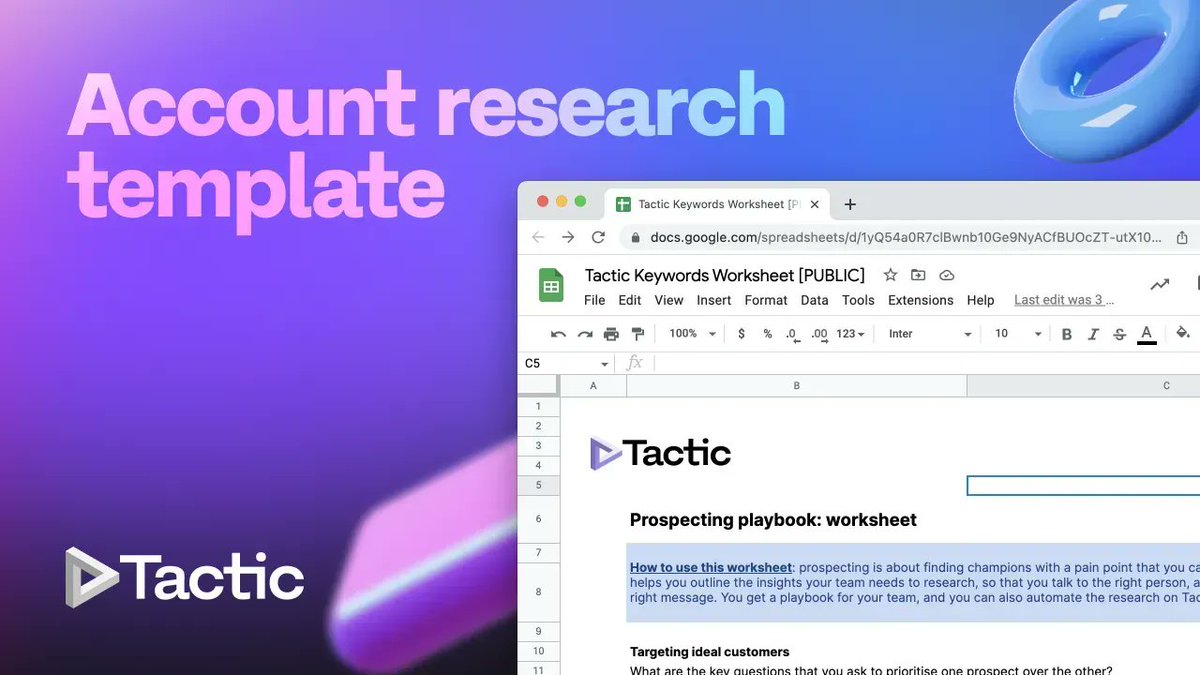Click the Undo arrow in the Sheets toolbar

[x=558, y=334]
